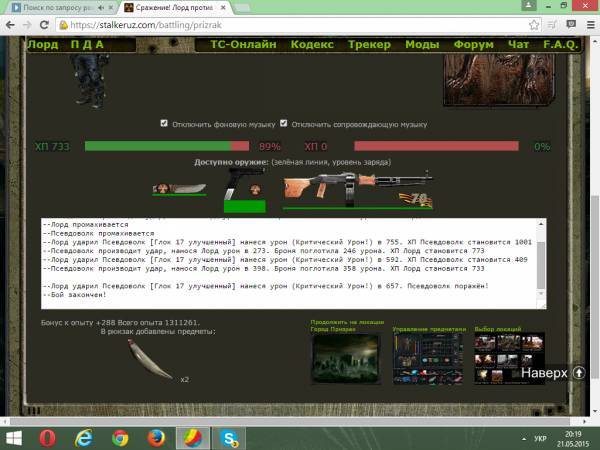Select the knife weapon icon
The height and width of the screenshot is (450, 600).
tap(178, 188)
